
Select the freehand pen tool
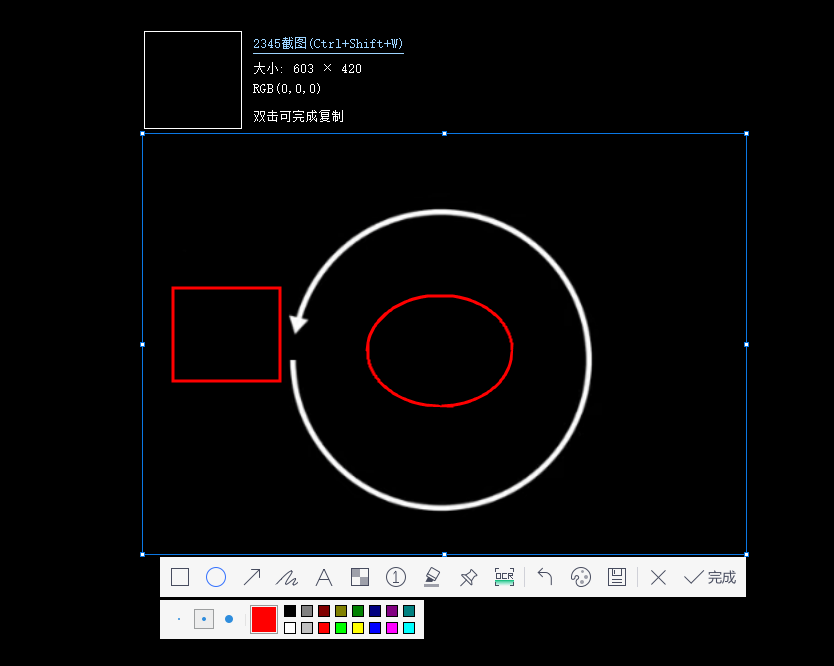288,577
